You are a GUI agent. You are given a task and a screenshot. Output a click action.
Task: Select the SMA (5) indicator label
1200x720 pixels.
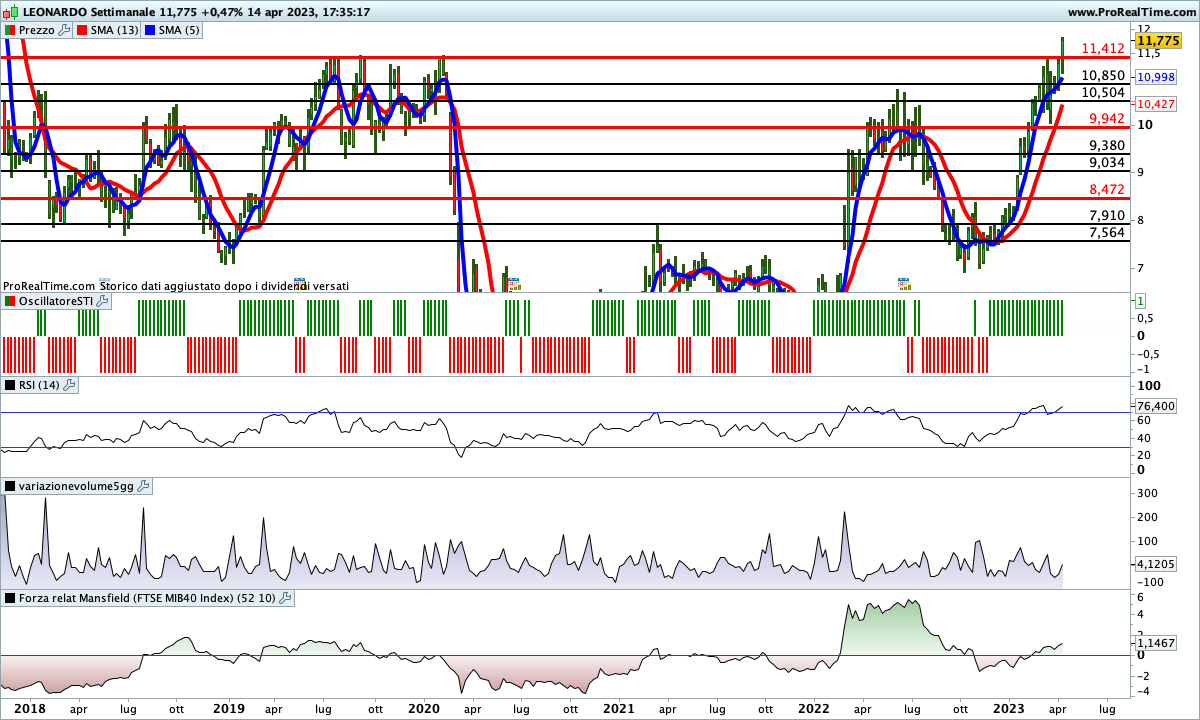(181, 30)
